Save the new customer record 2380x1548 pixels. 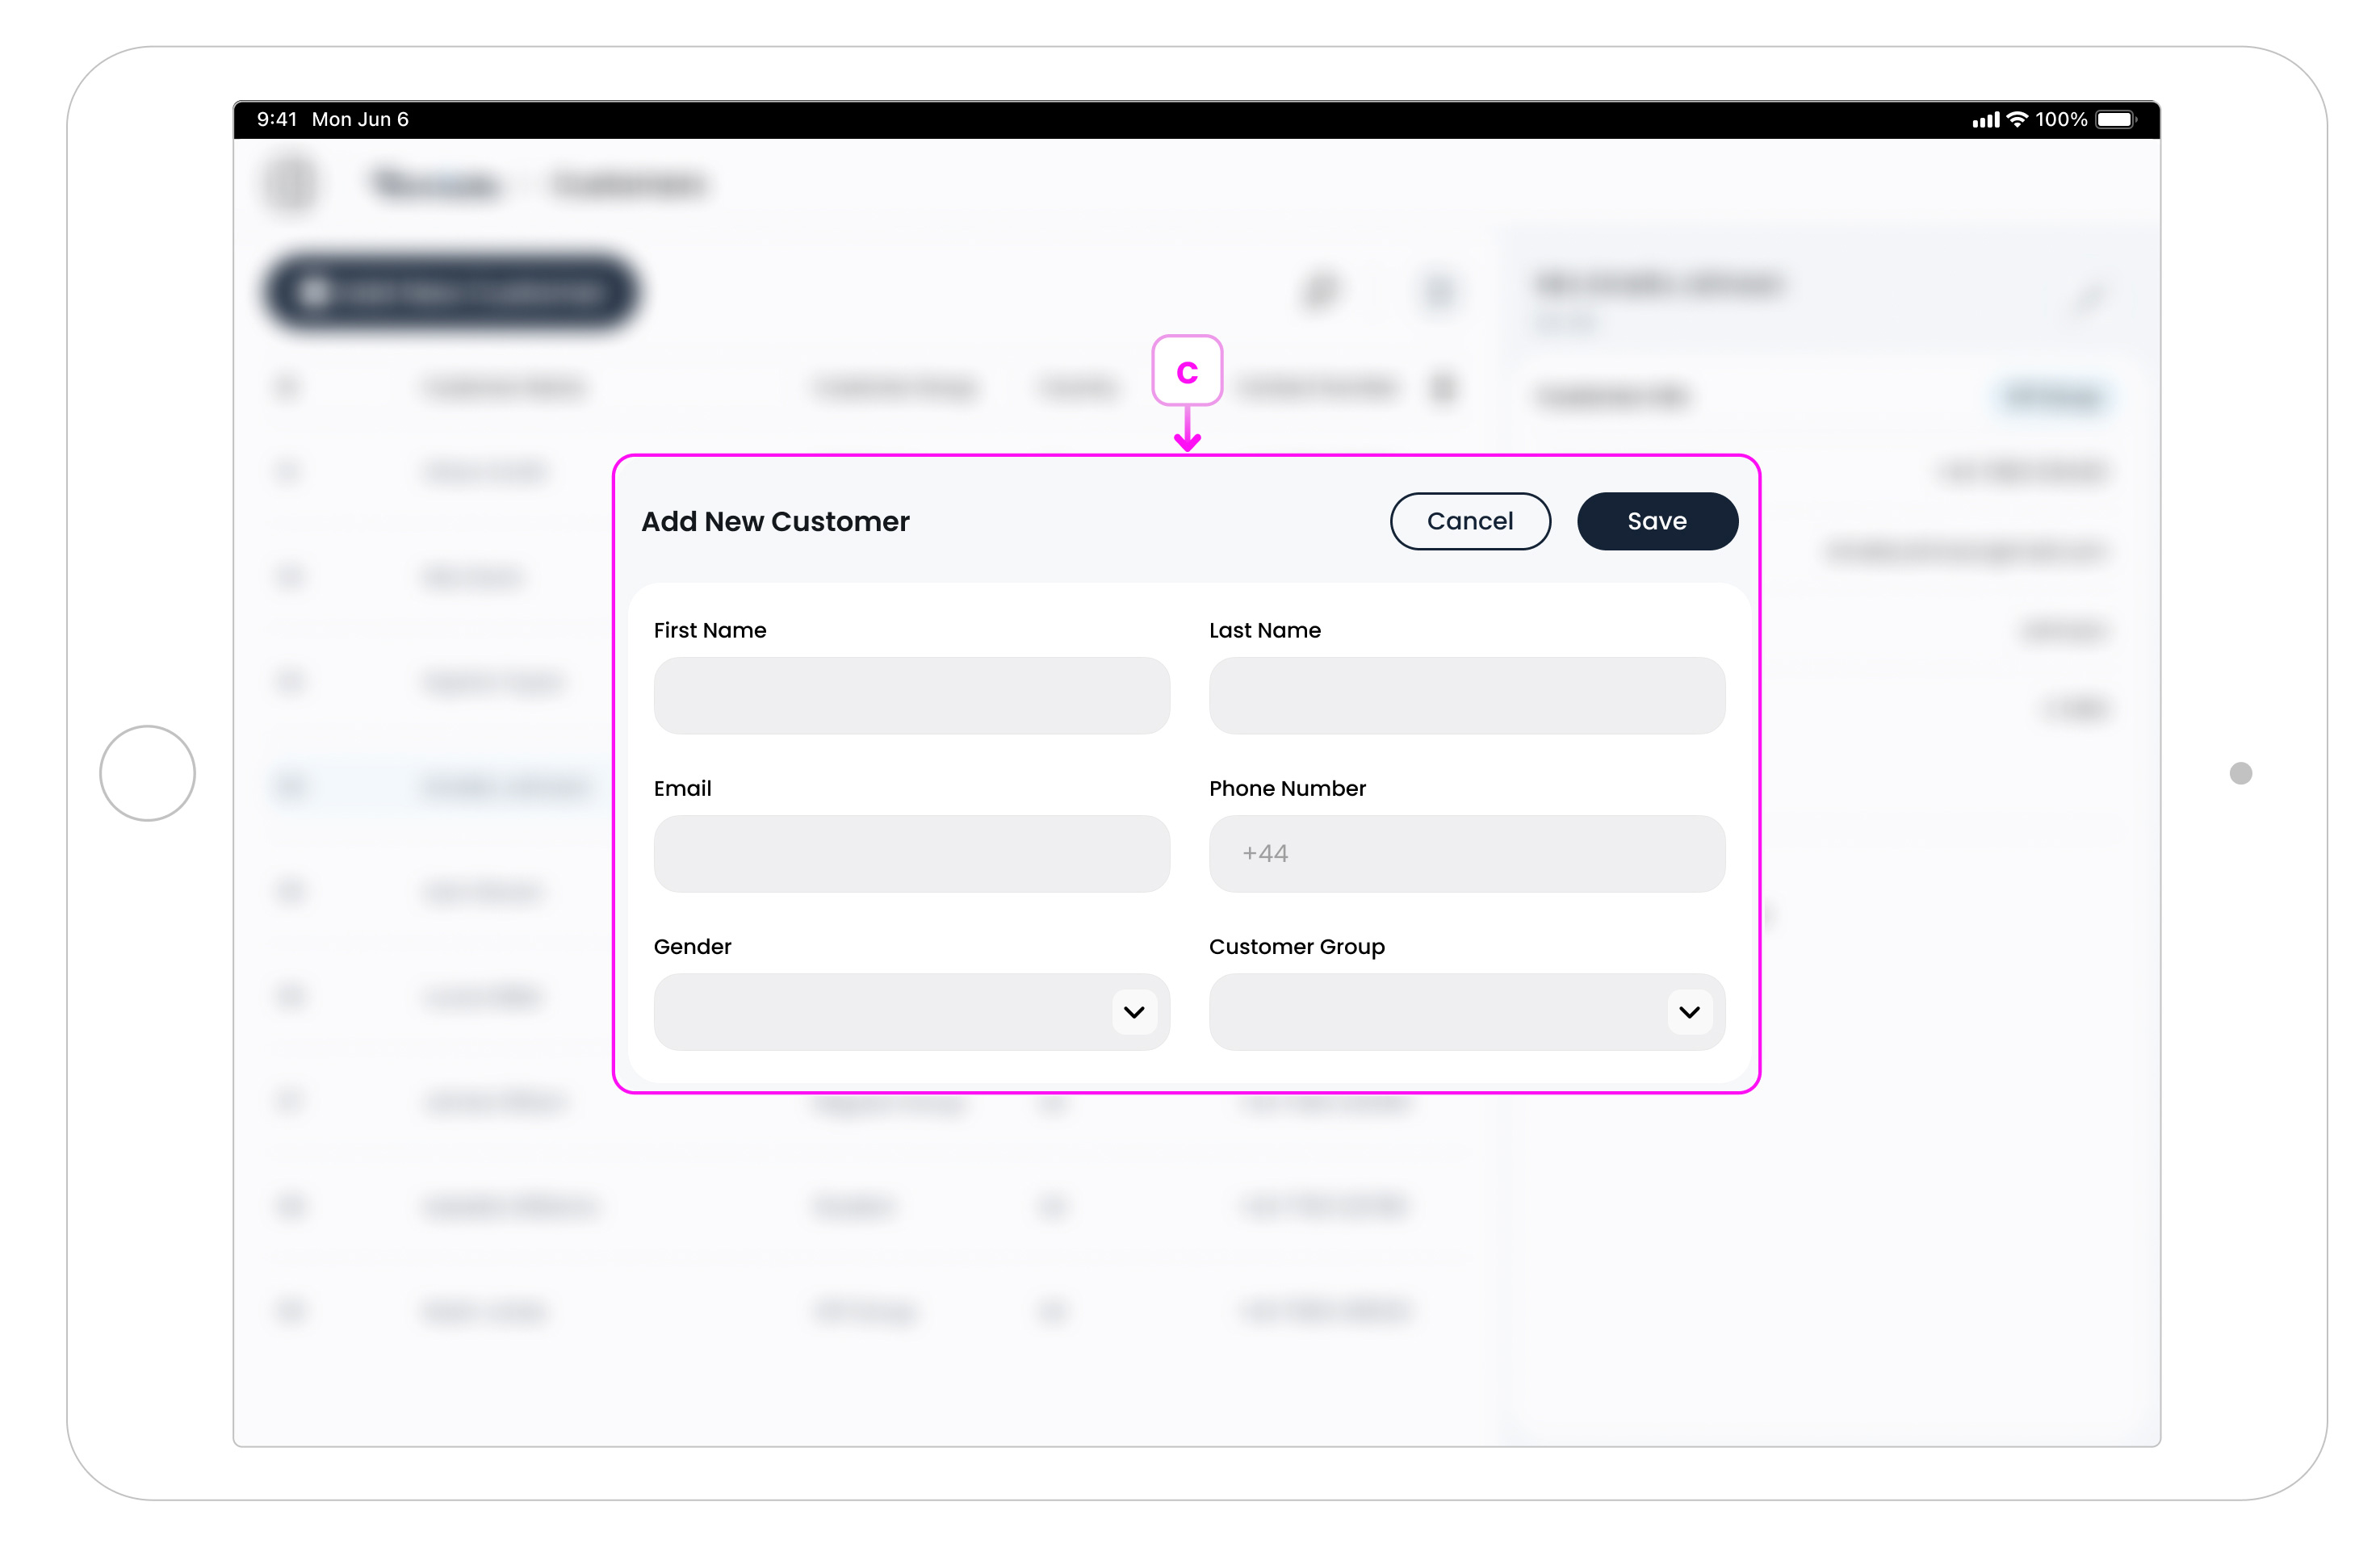1657,521
